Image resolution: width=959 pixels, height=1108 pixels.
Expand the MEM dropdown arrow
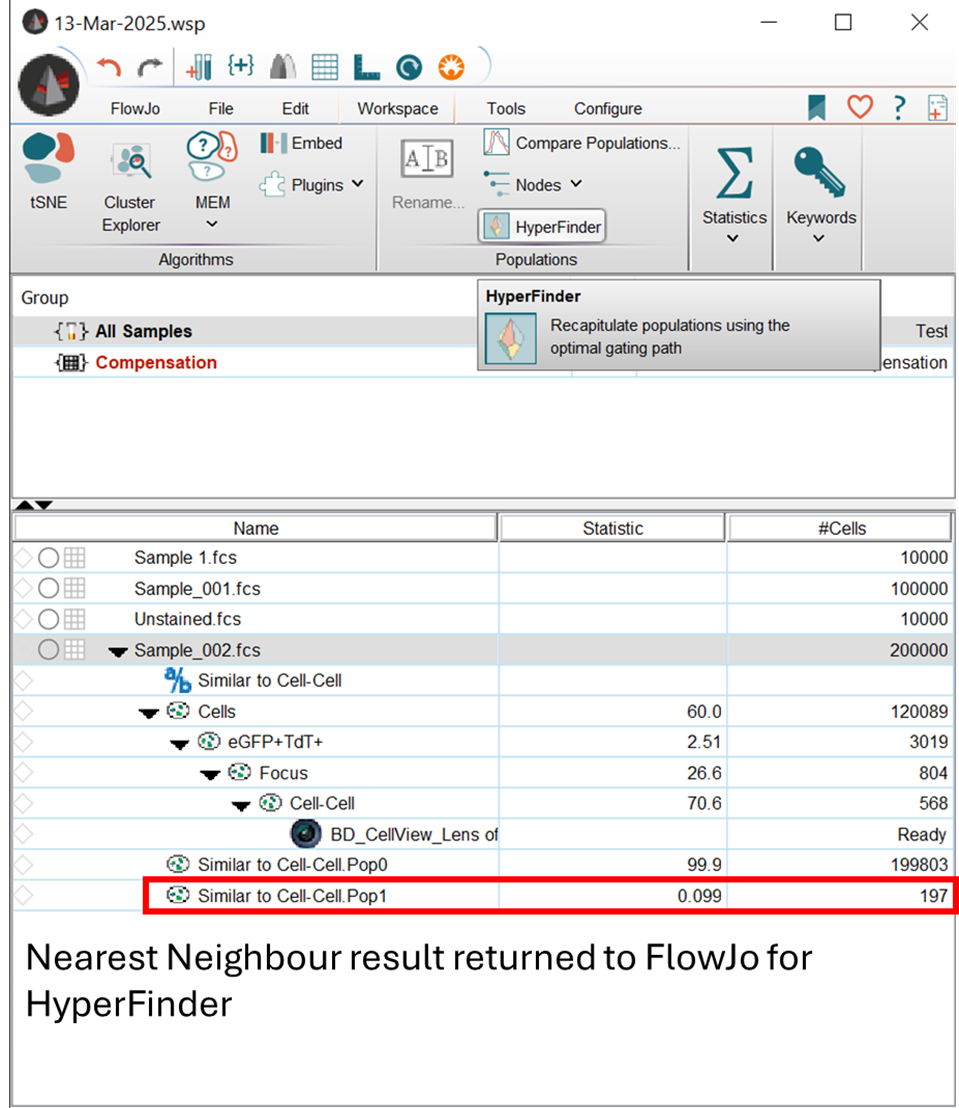coord(211,225)
